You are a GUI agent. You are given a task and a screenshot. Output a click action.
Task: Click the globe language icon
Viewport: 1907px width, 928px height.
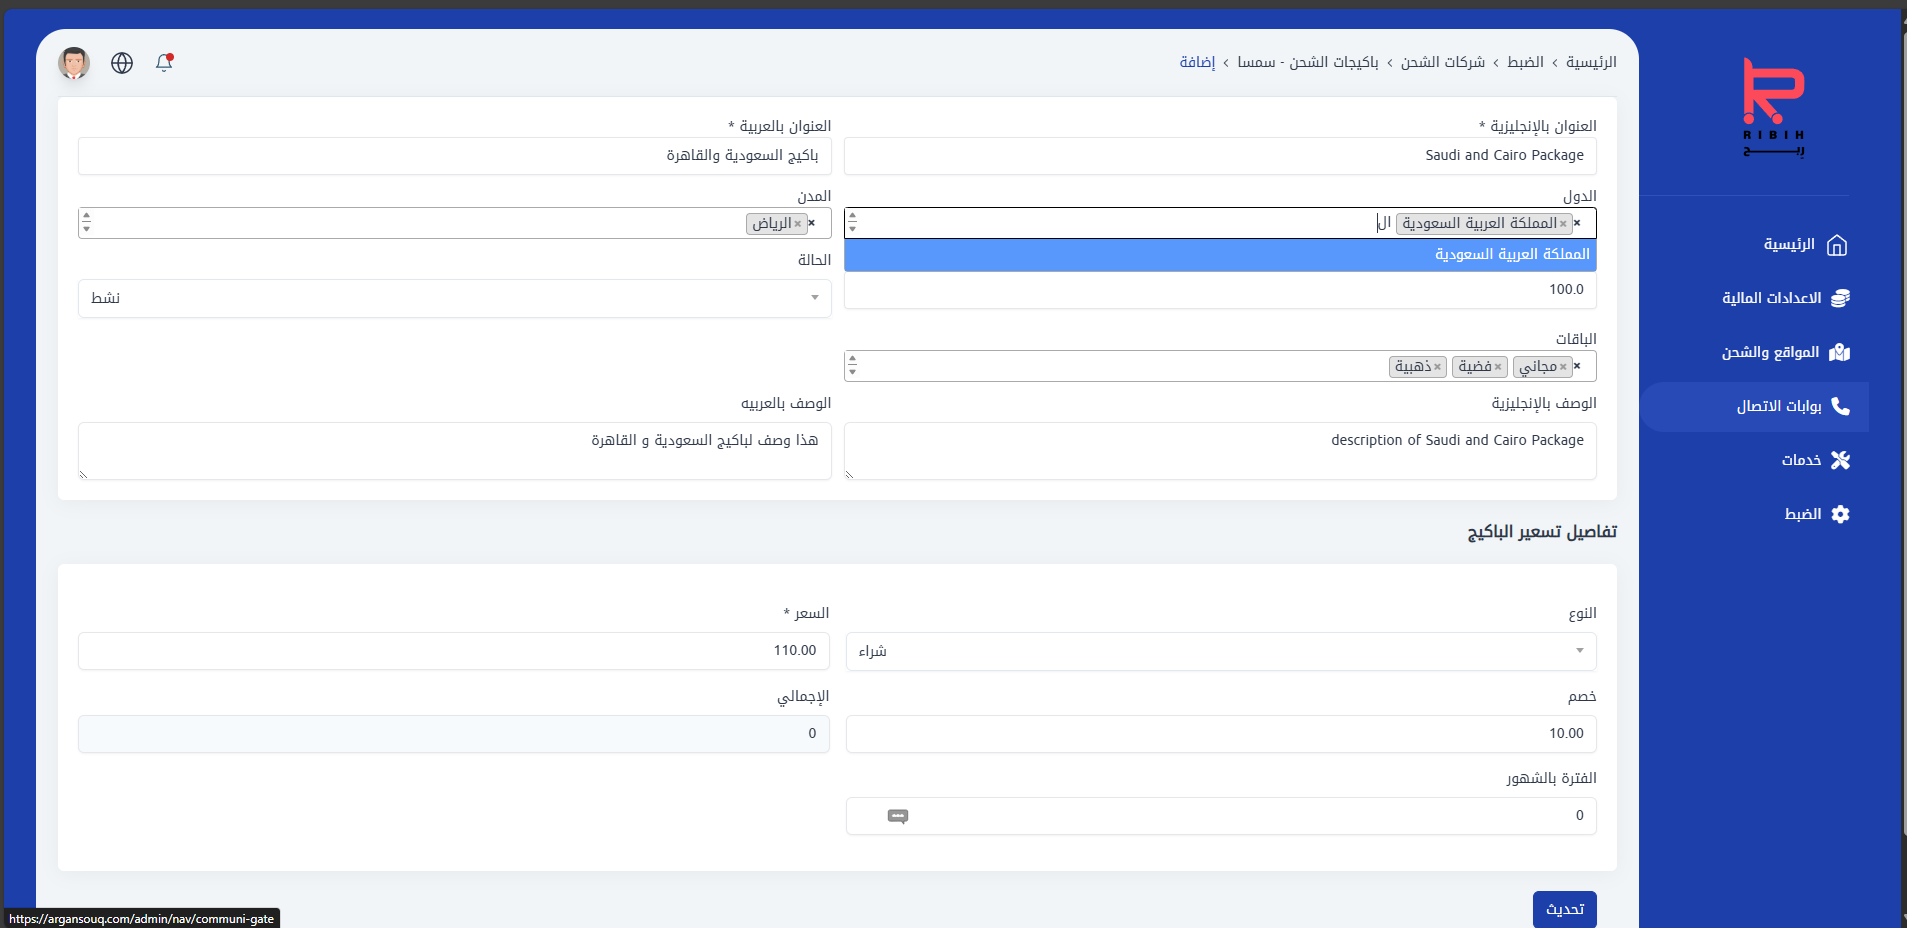[122, 63]
